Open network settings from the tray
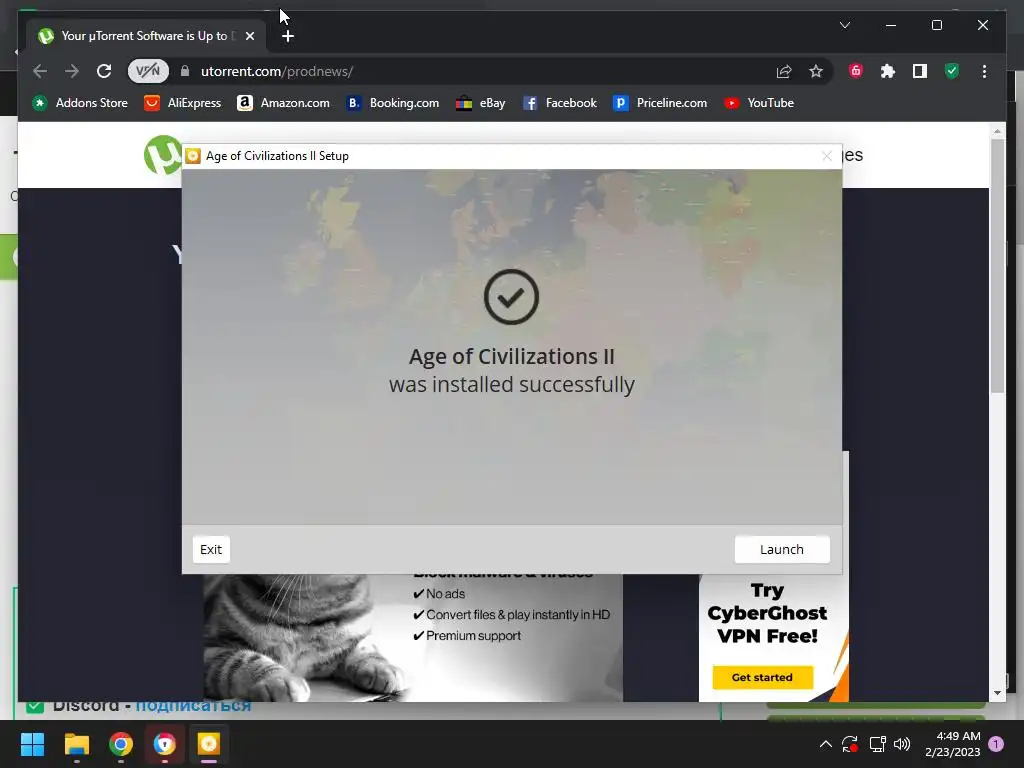1024x768 pixels. tap(877, 744)
